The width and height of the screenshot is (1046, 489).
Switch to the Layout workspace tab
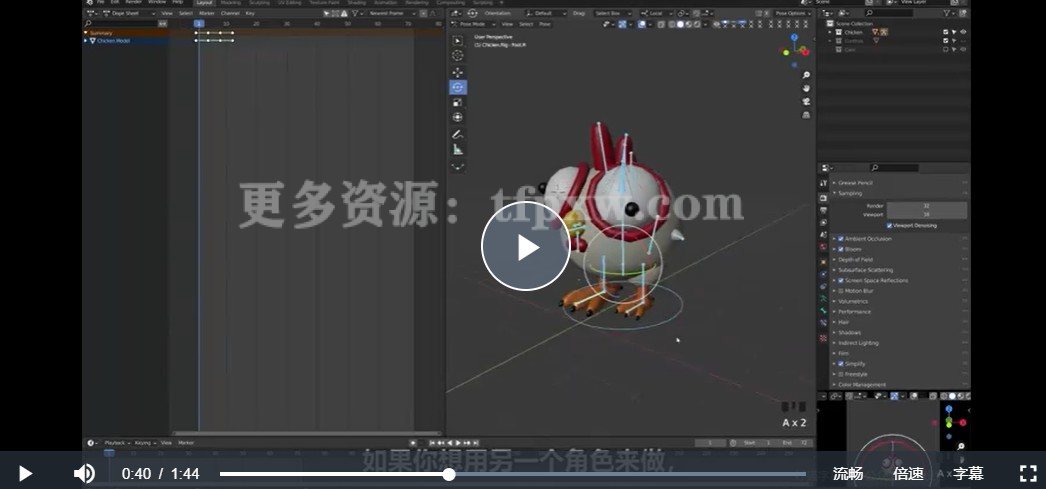click(204, 3)
